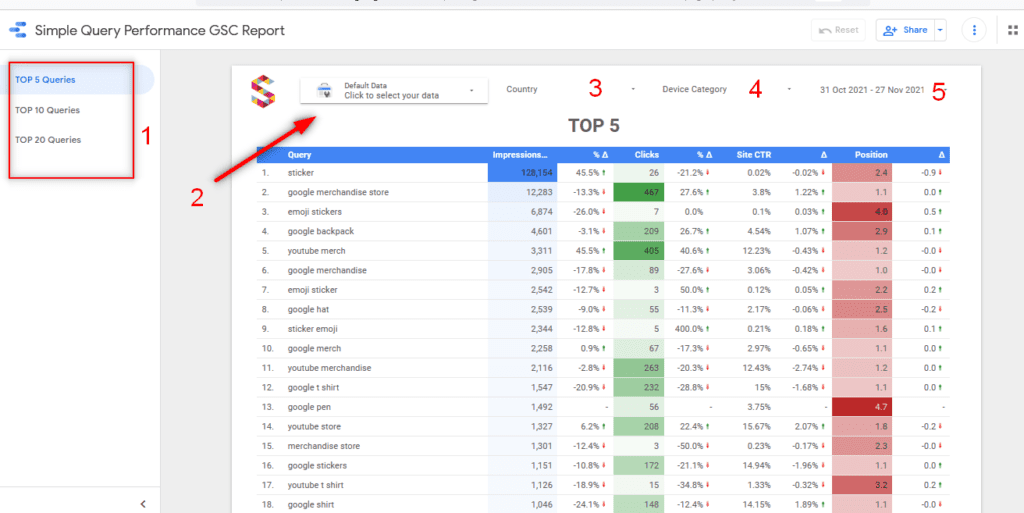Click the 263 clicks cell

[x=639, y=368]
